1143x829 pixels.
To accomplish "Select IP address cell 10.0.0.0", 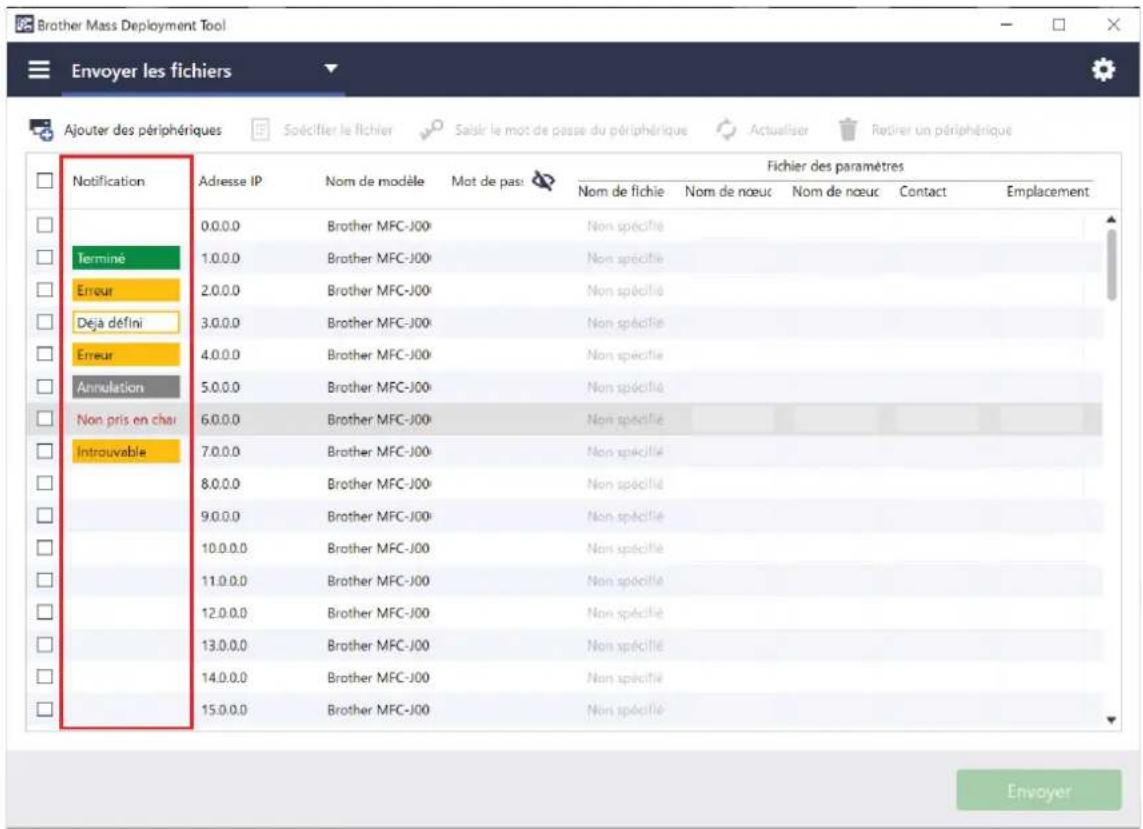I will (224, 548).
